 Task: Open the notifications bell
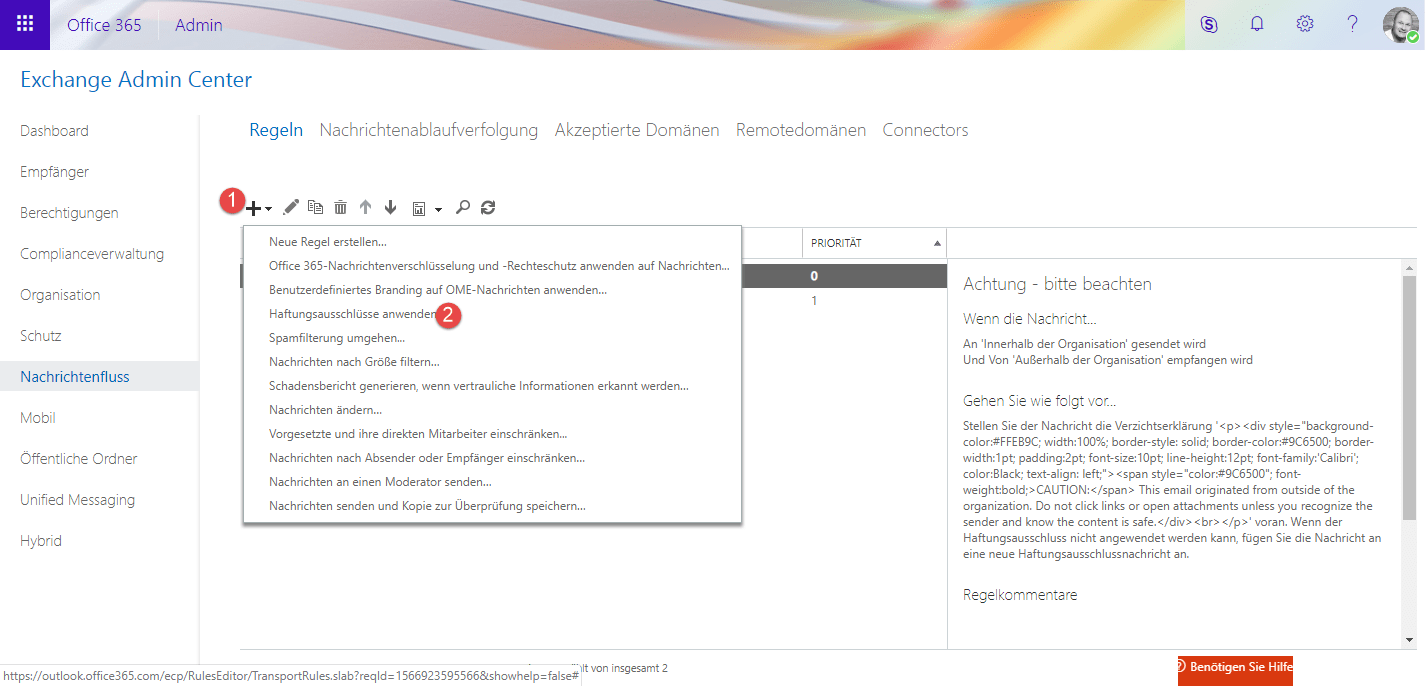(1257, 25)
